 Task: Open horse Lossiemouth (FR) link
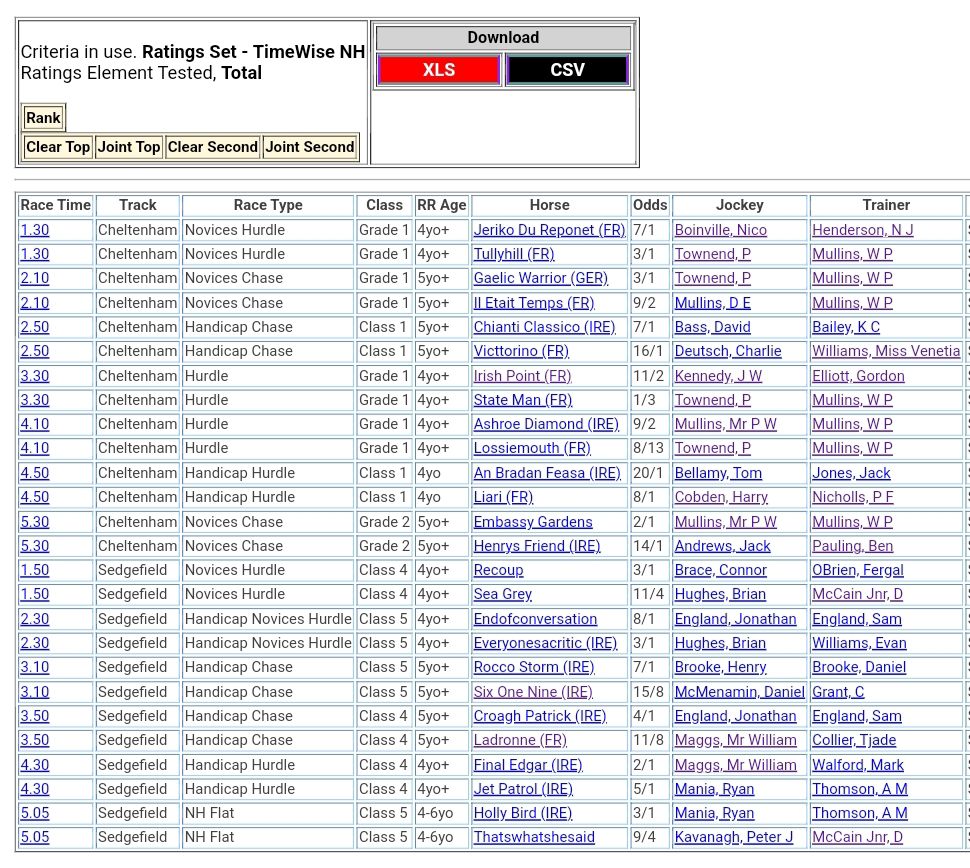(532, 448)
